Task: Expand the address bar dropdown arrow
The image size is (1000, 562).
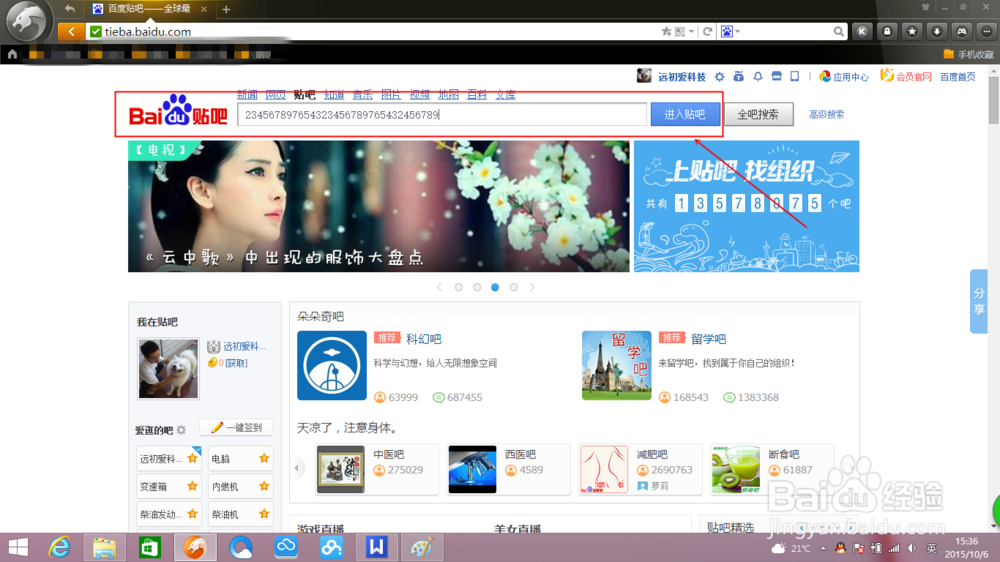Action: click(691, 31)
